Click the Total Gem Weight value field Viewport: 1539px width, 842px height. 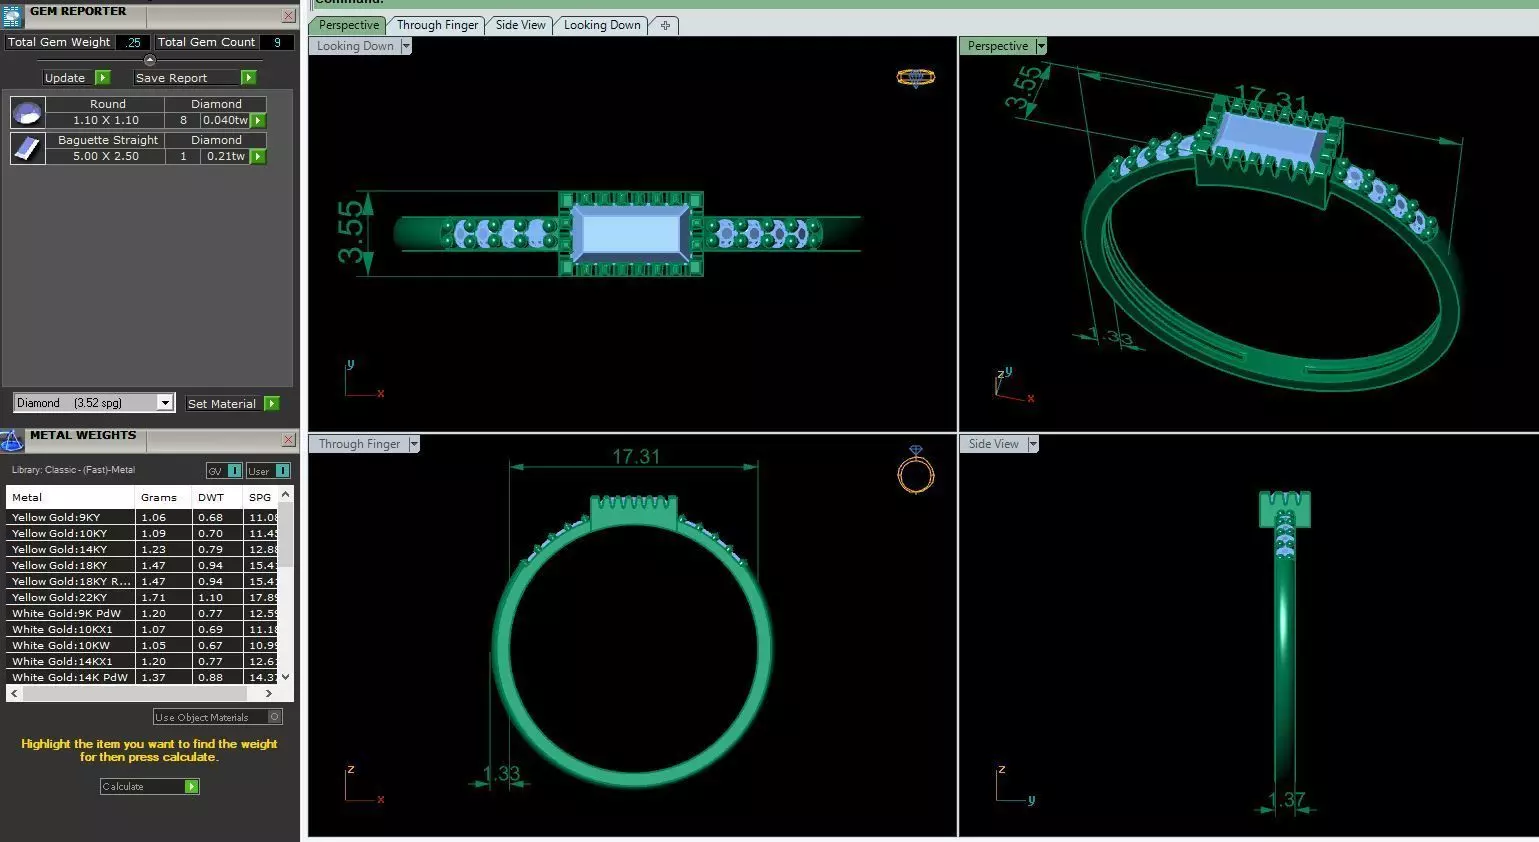133,42
